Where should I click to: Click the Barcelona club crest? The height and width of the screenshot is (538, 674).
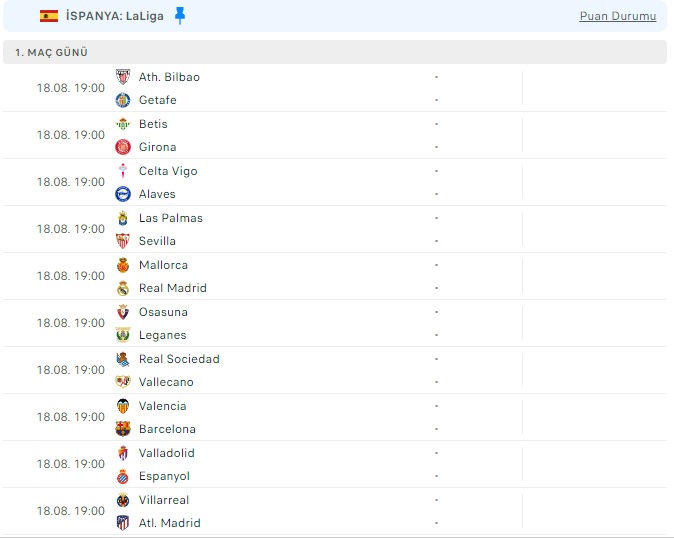point(123,429)
